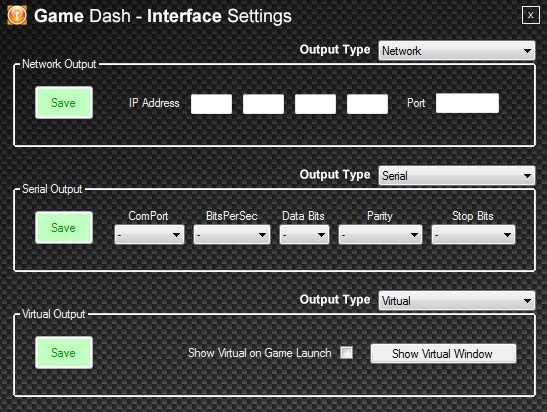Save the Network Output settings
Screen dimensions: 547x412
click(x=64, y=103)
